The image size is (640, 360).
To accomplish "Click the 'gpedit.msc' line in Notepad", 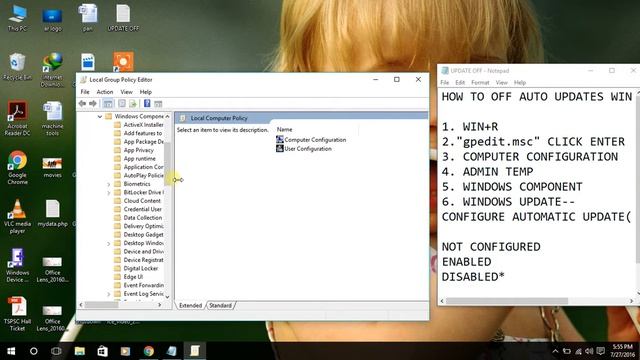I will tap(533, 142).
